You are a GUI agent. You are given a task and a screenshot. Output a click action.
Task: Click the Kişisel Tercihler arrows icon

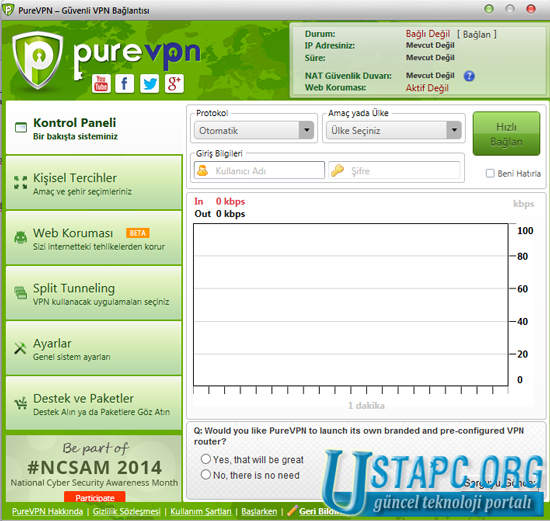[x=20, y=182]
